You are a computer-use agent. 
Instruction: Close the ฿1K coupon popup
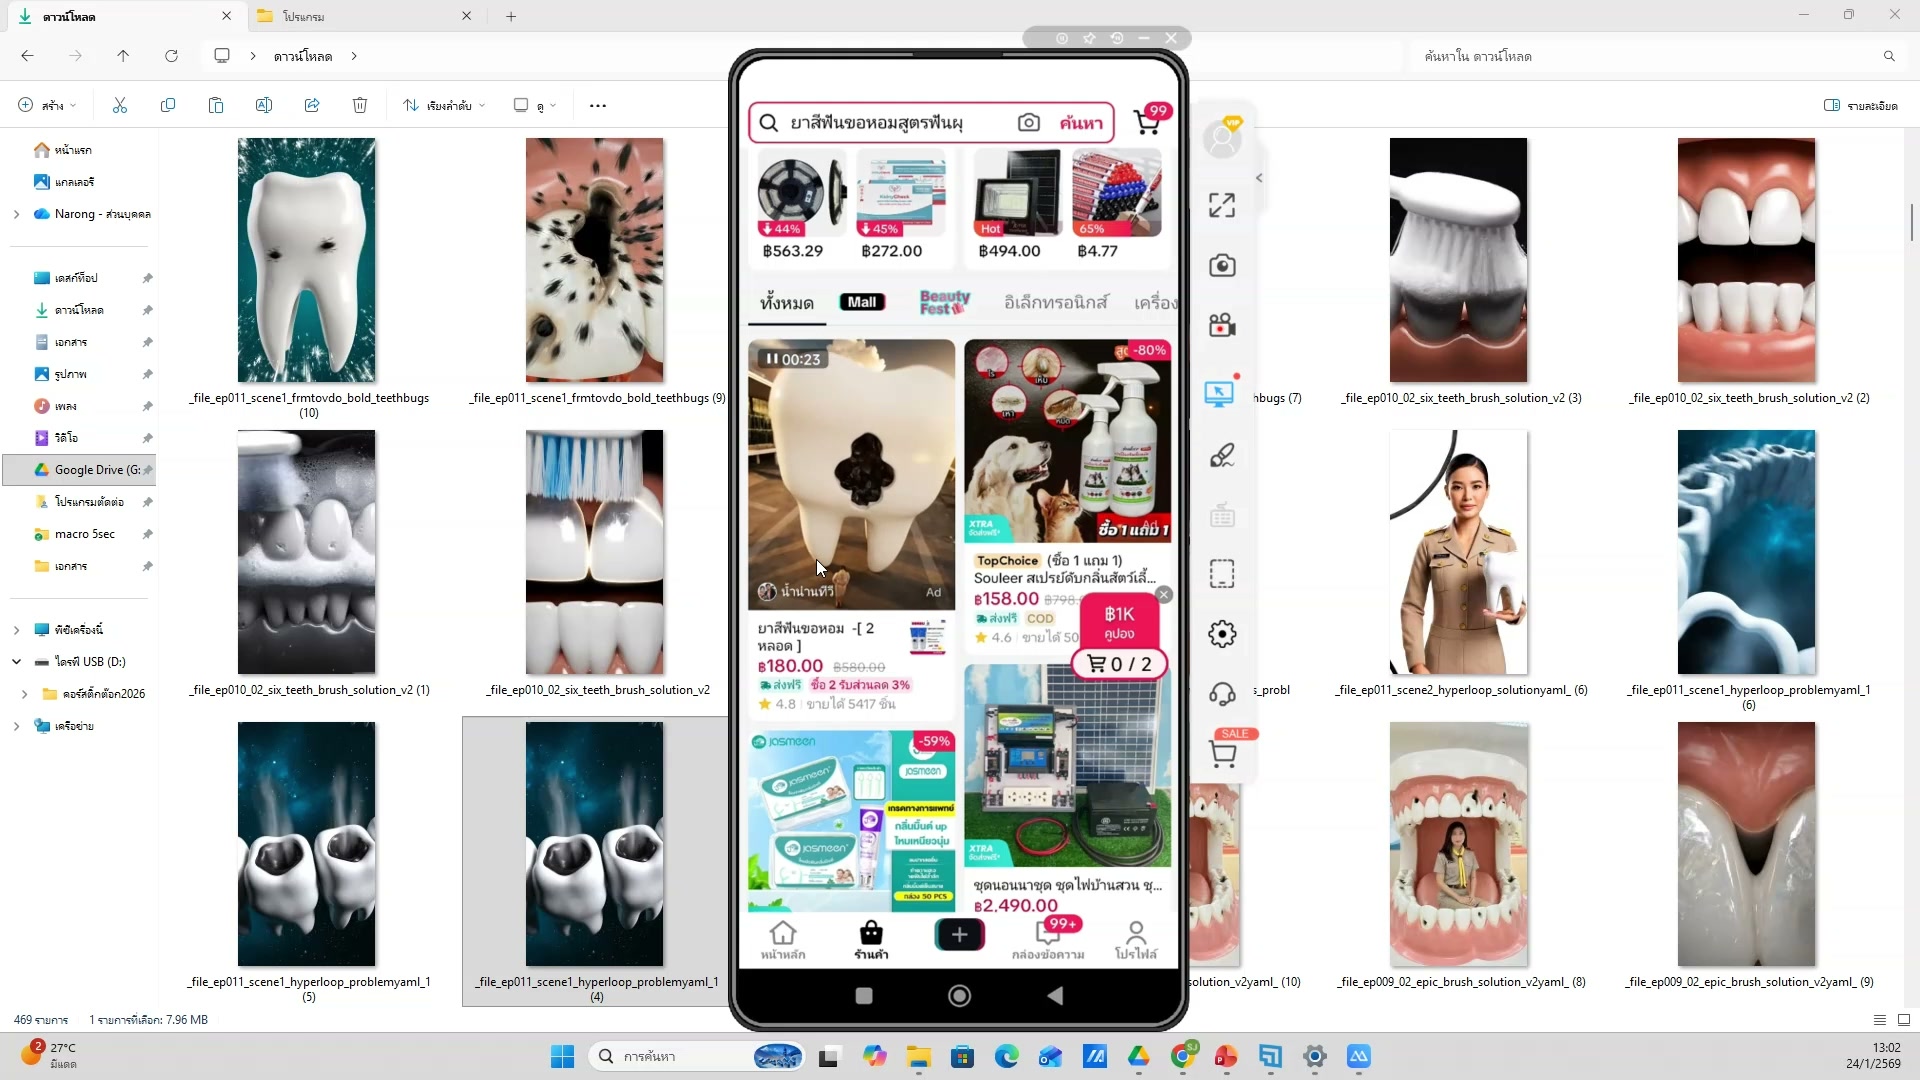click(x=1163, y=595)
